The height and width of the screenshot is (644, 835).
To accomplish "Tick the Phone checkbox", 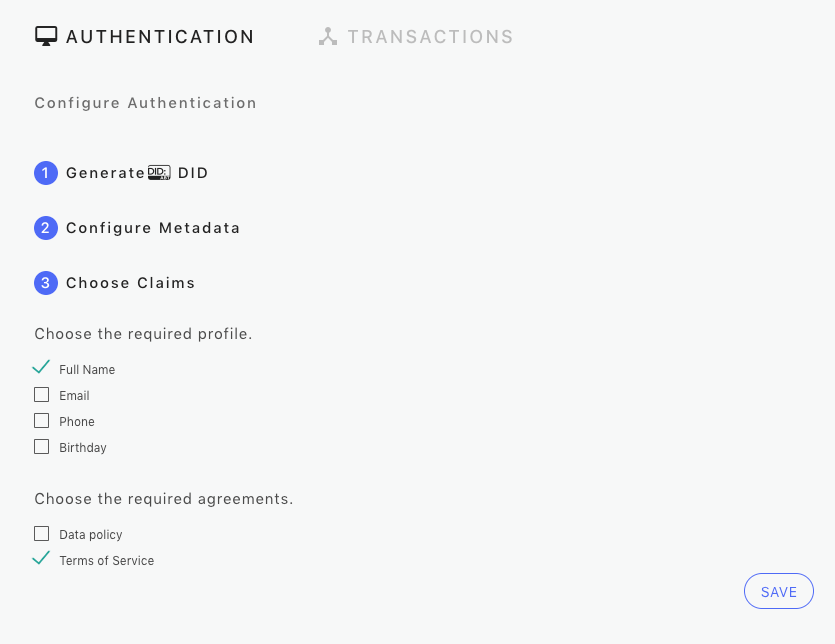I will tap(41, 421).
